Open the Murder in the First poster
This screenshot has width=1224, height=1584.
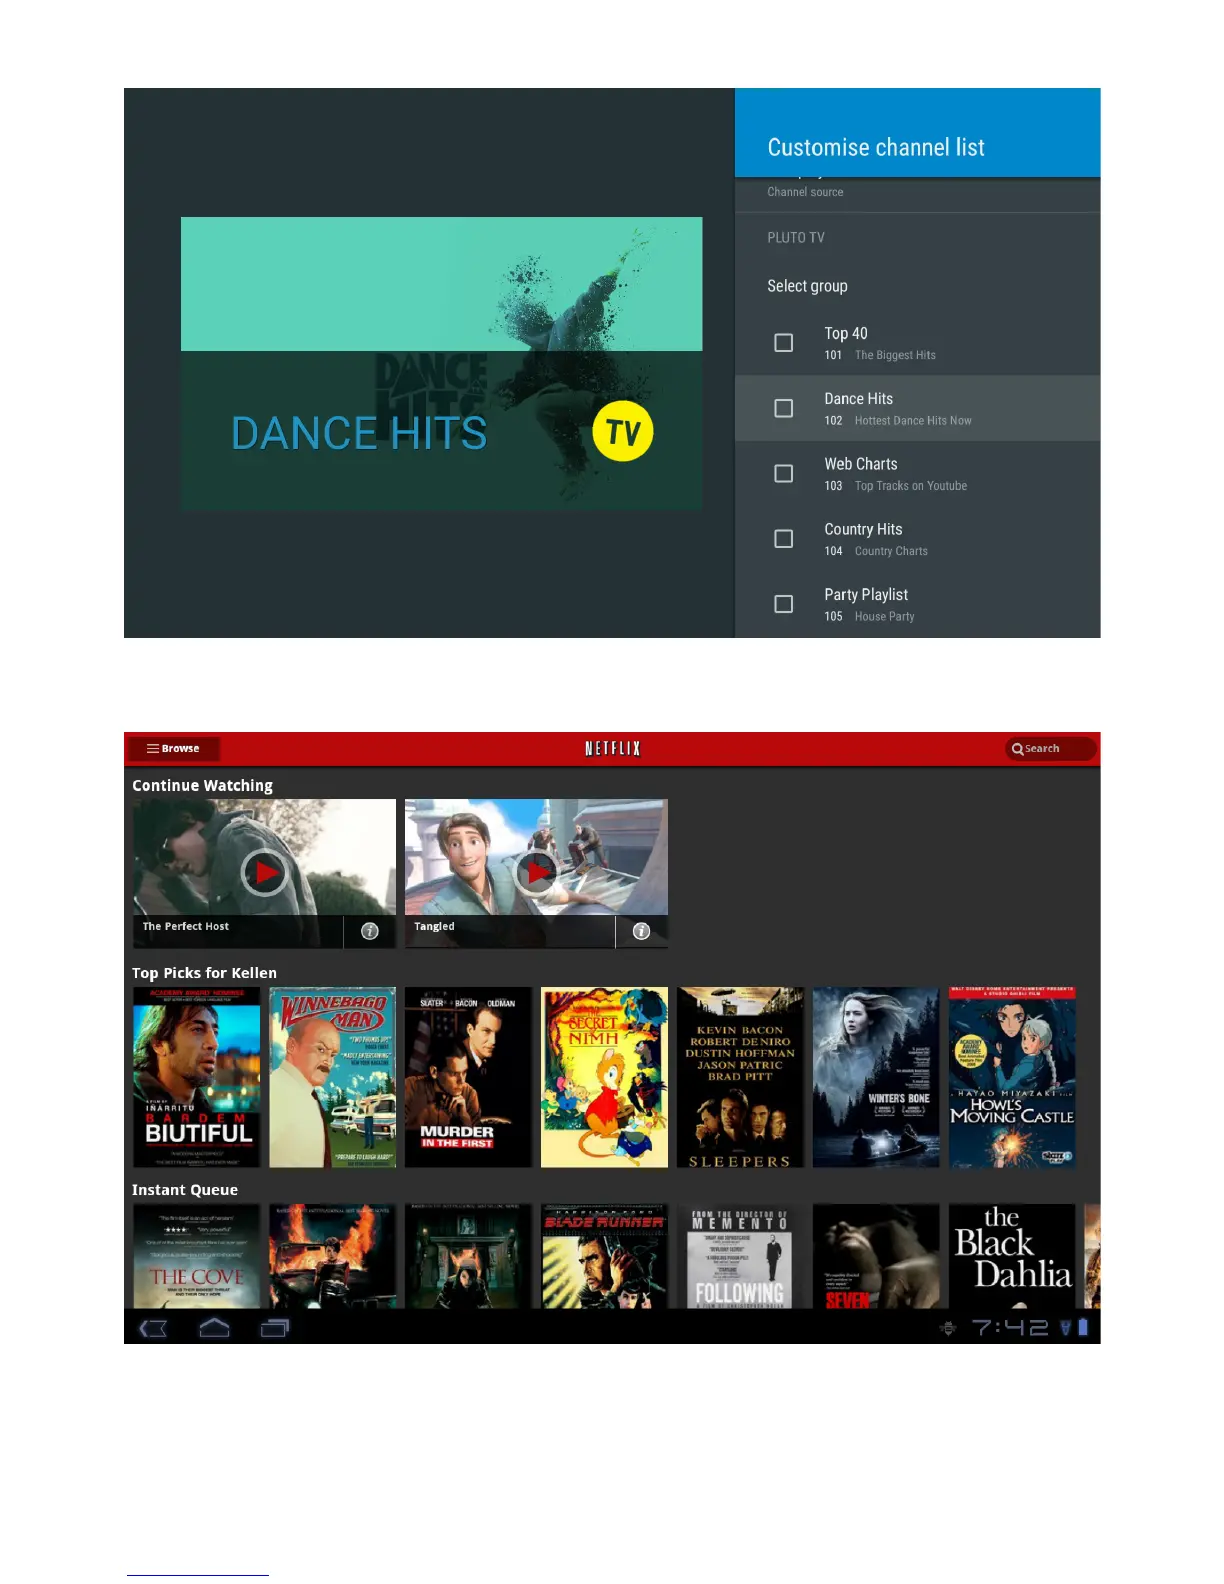[x=468, y=1077]
